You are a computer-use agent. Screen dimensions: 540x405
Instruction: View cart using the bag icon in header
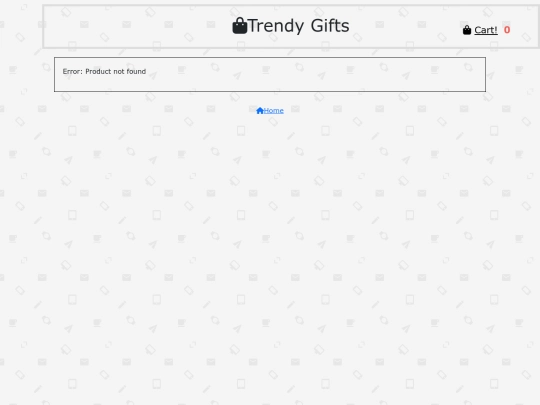coord(467,30)
